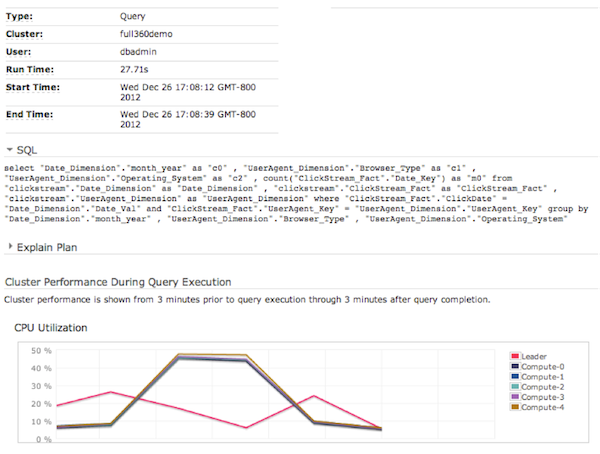Click the Compute-0 legend swatch
The width and height of the screenshot is (600, 454).
point(515,366)
